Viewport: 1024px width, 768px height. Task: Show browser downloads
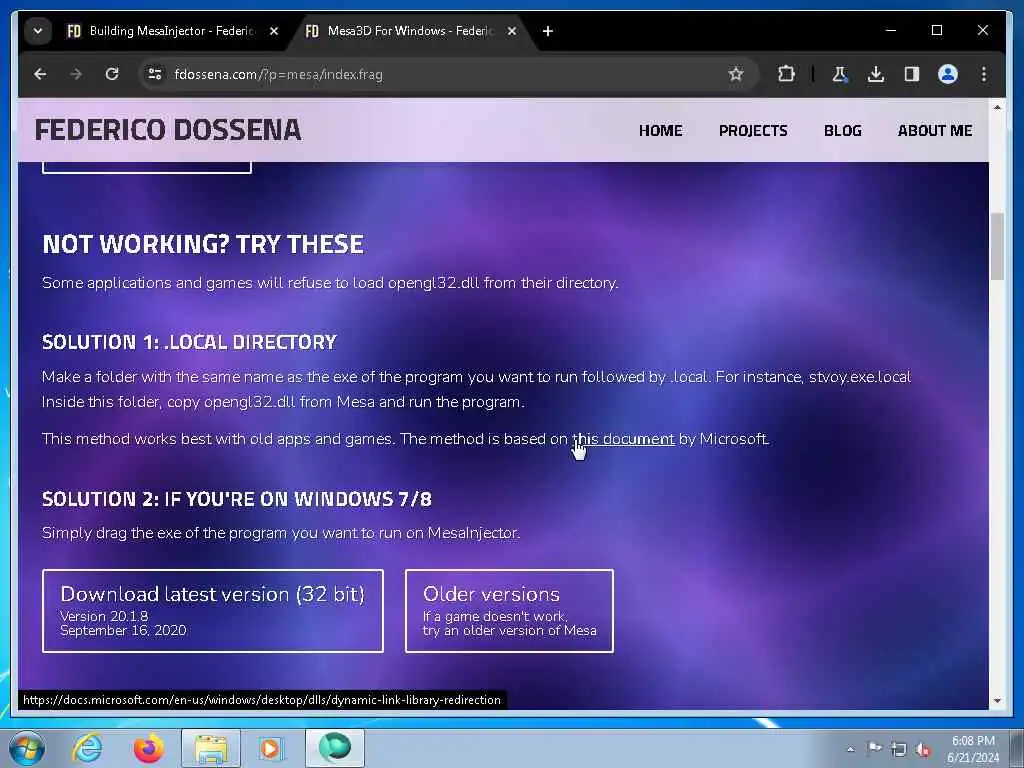pos(876,74)
